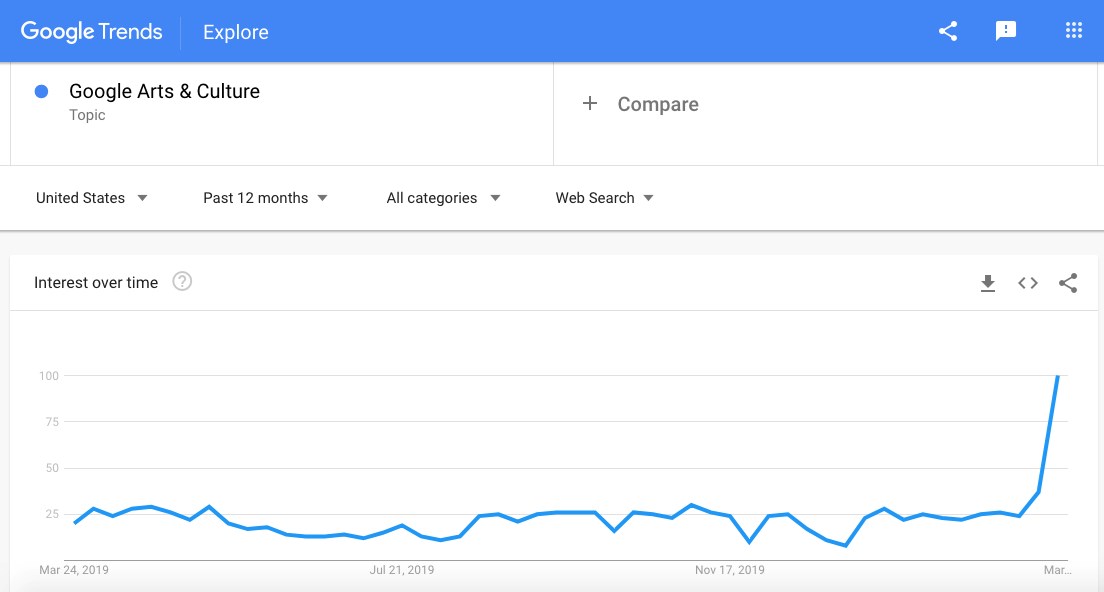Download the Interest over time chart as CSV
Viewport: 1104px width, 592px height.
(x=988, y=283)
